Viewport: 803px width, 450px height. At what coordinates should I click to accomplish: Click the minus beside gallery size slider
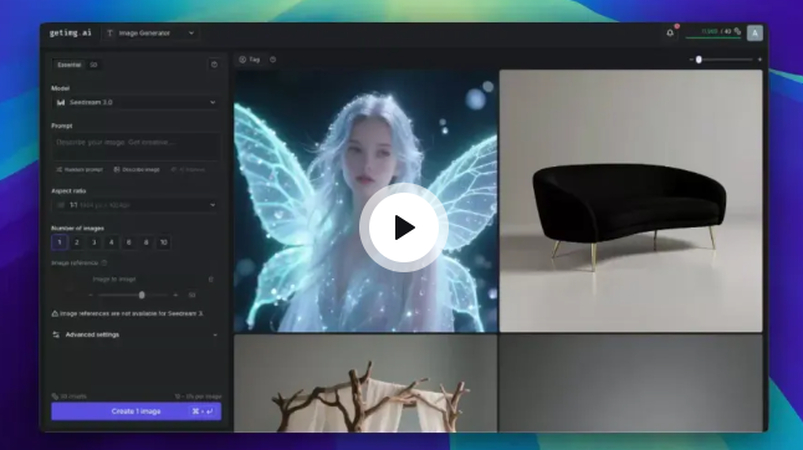click(x=691, y=59)
